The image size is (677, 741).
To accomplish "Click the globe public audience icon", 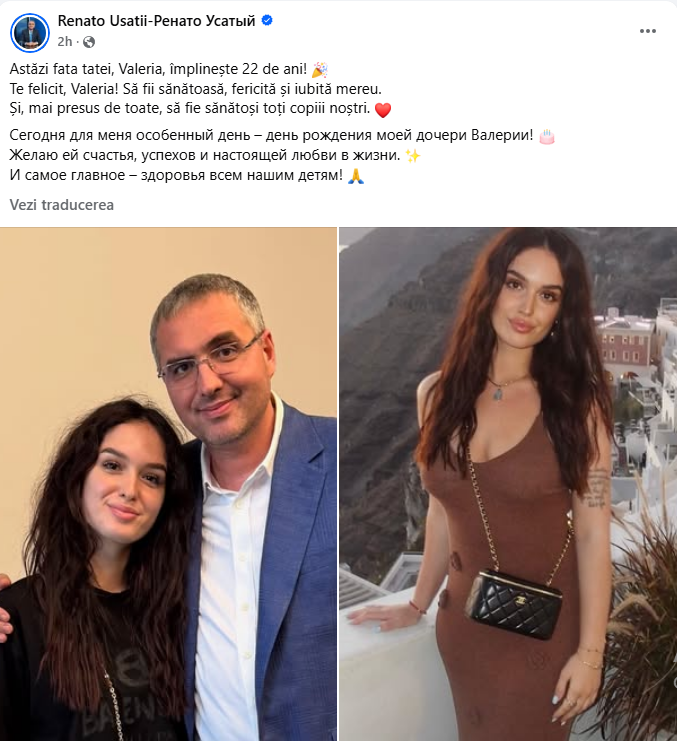I will pos(89,42).
